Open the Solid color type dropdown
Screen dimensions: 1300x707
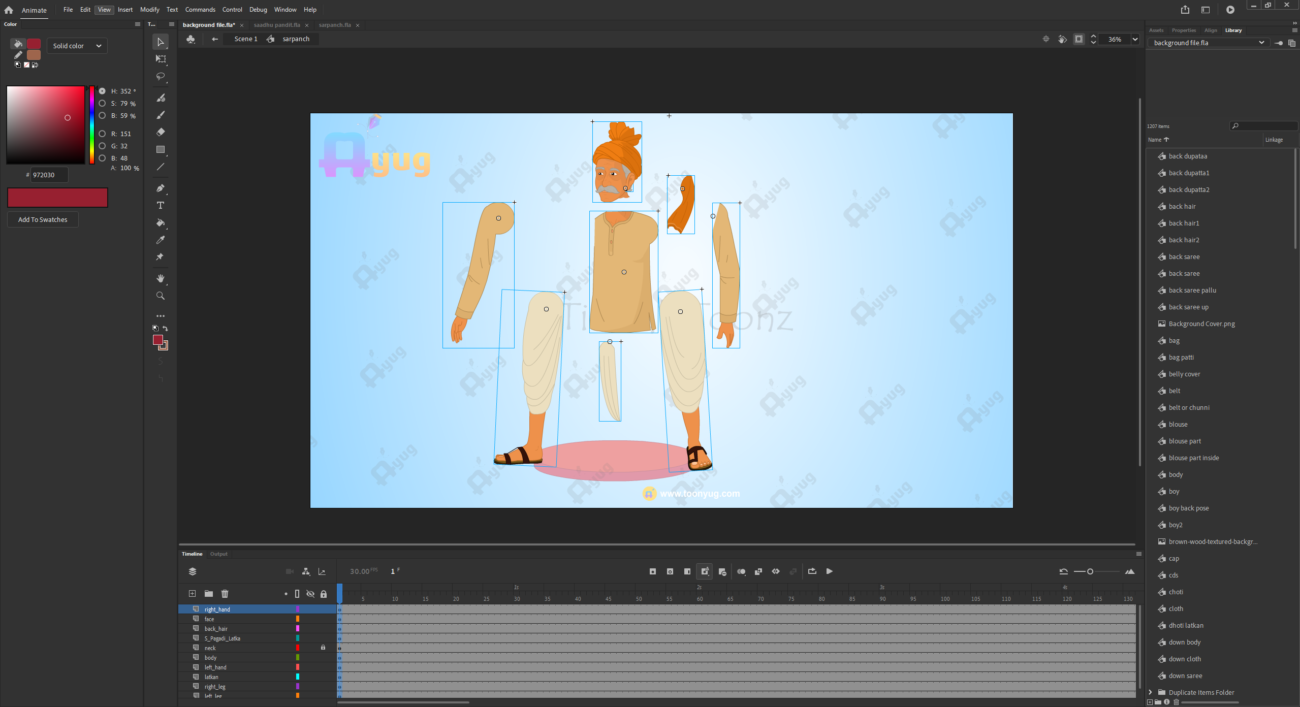[x=78, y=46]
